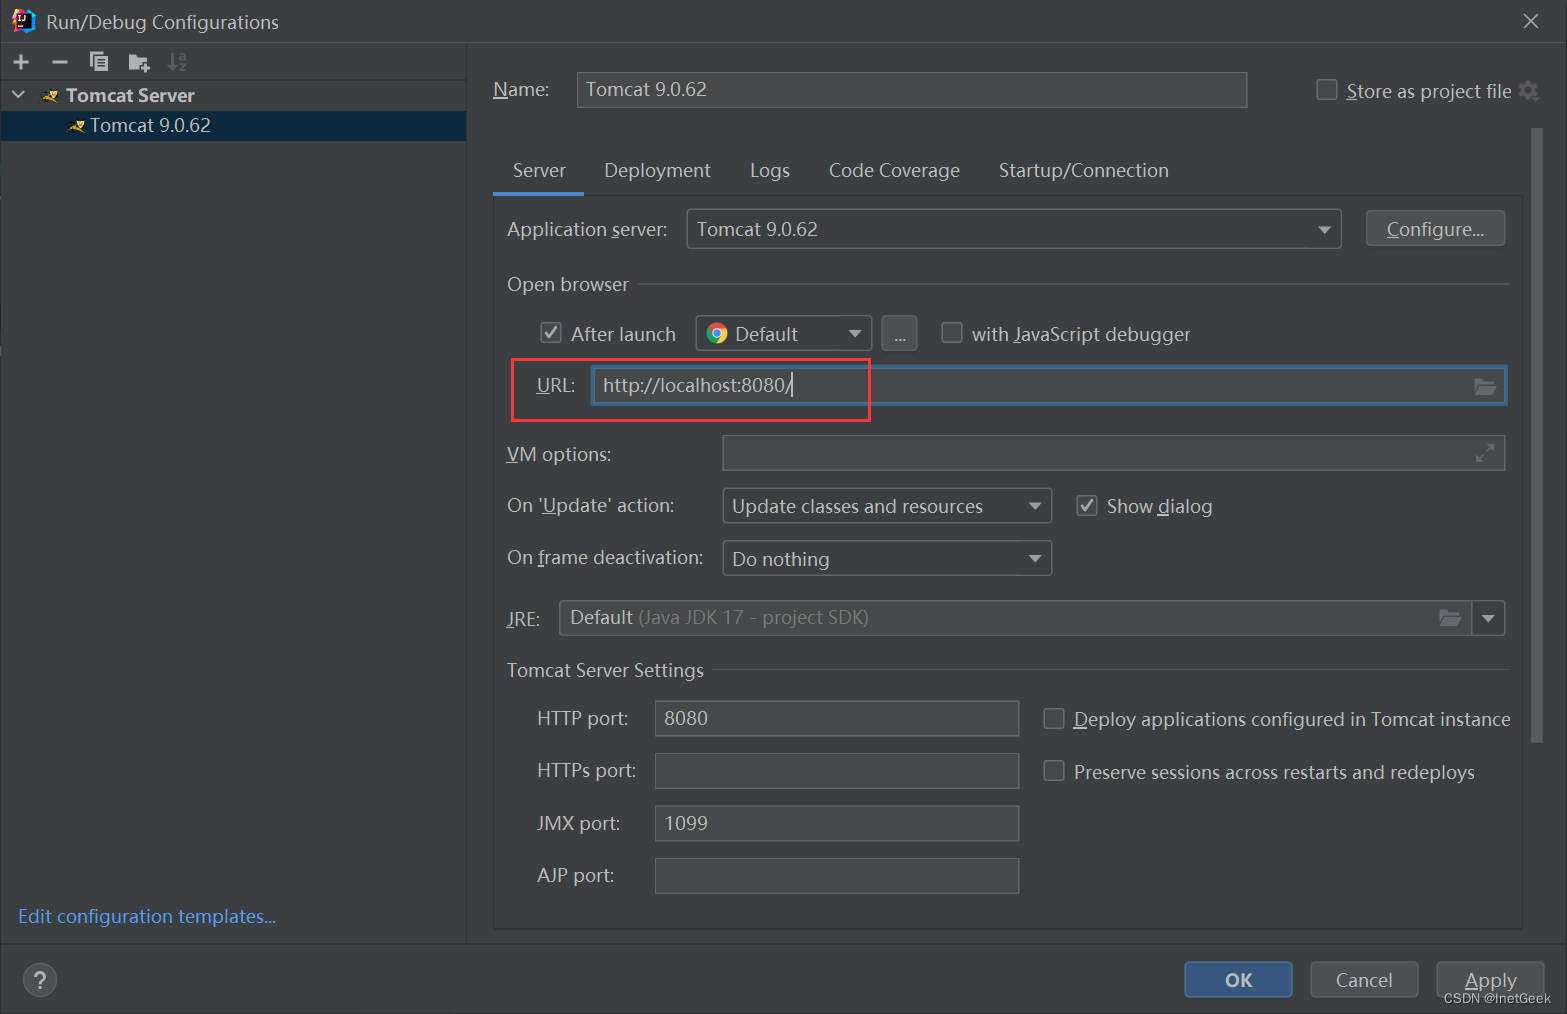Switch to the Code Coverage tab
Image resolution: width=1567 pixels, height=1014 pixels.
tap(894, 171)
